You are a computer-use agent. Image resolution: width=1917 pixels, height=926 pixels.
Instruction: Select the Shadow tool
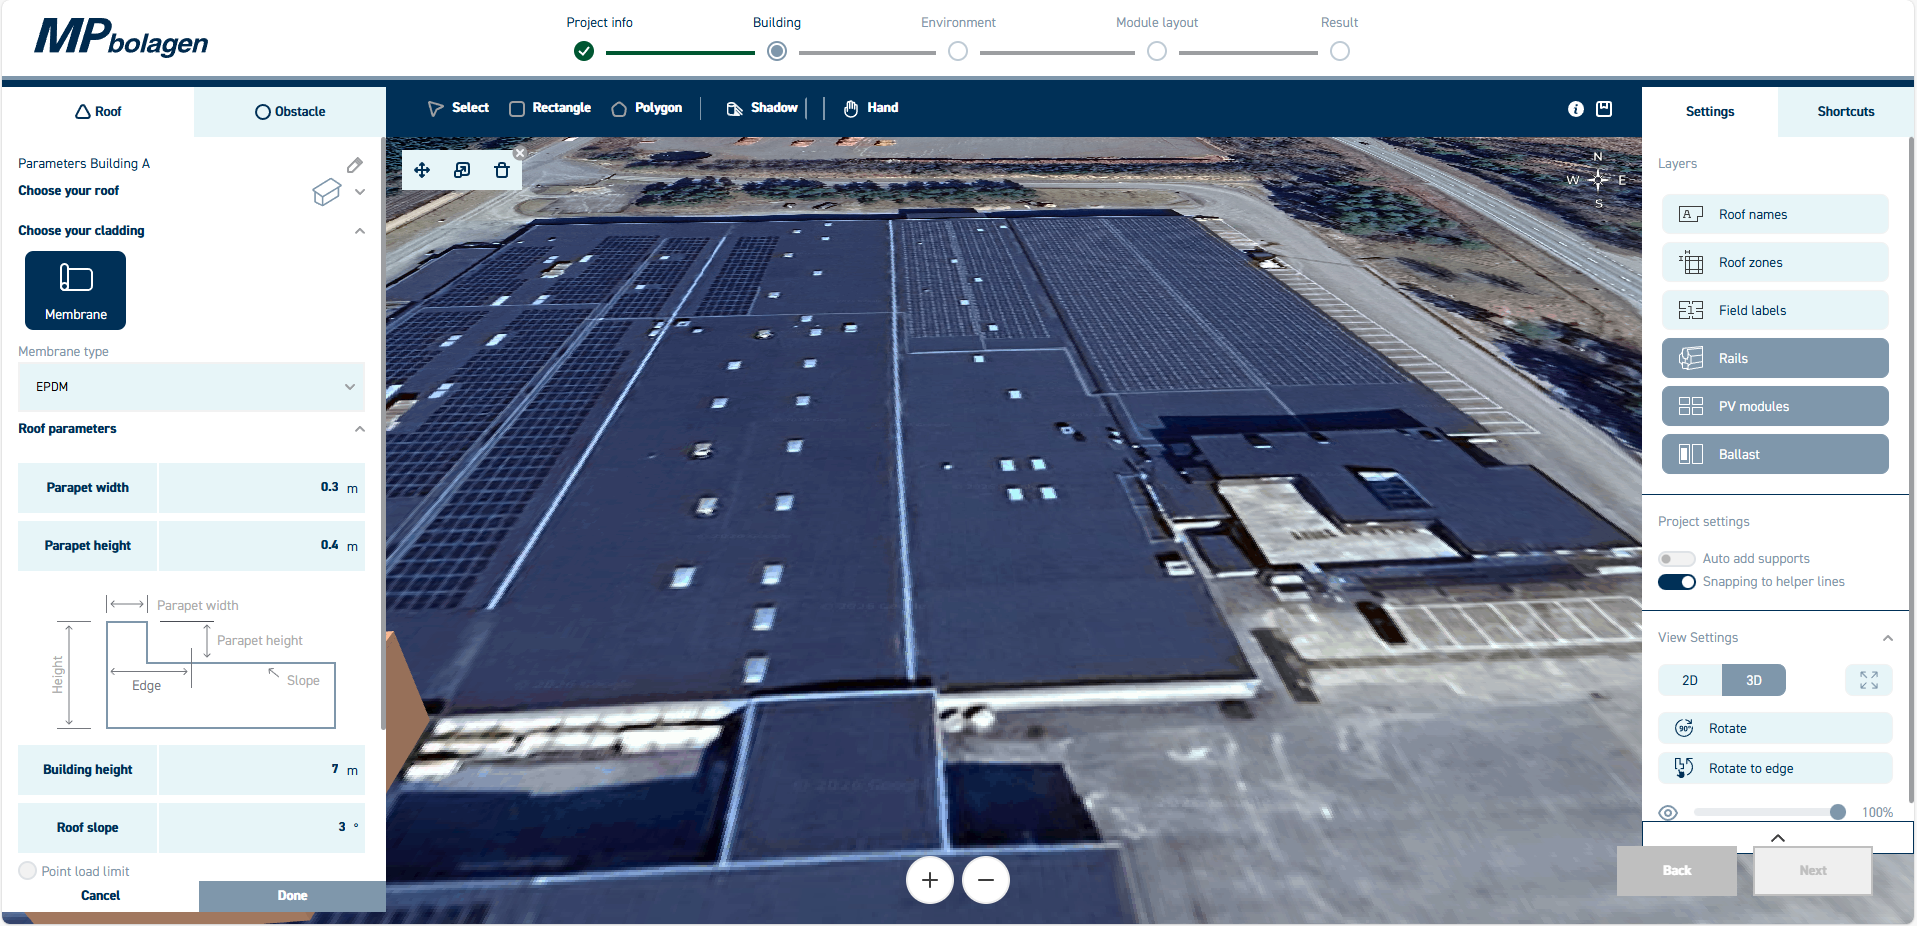point(762,108)
